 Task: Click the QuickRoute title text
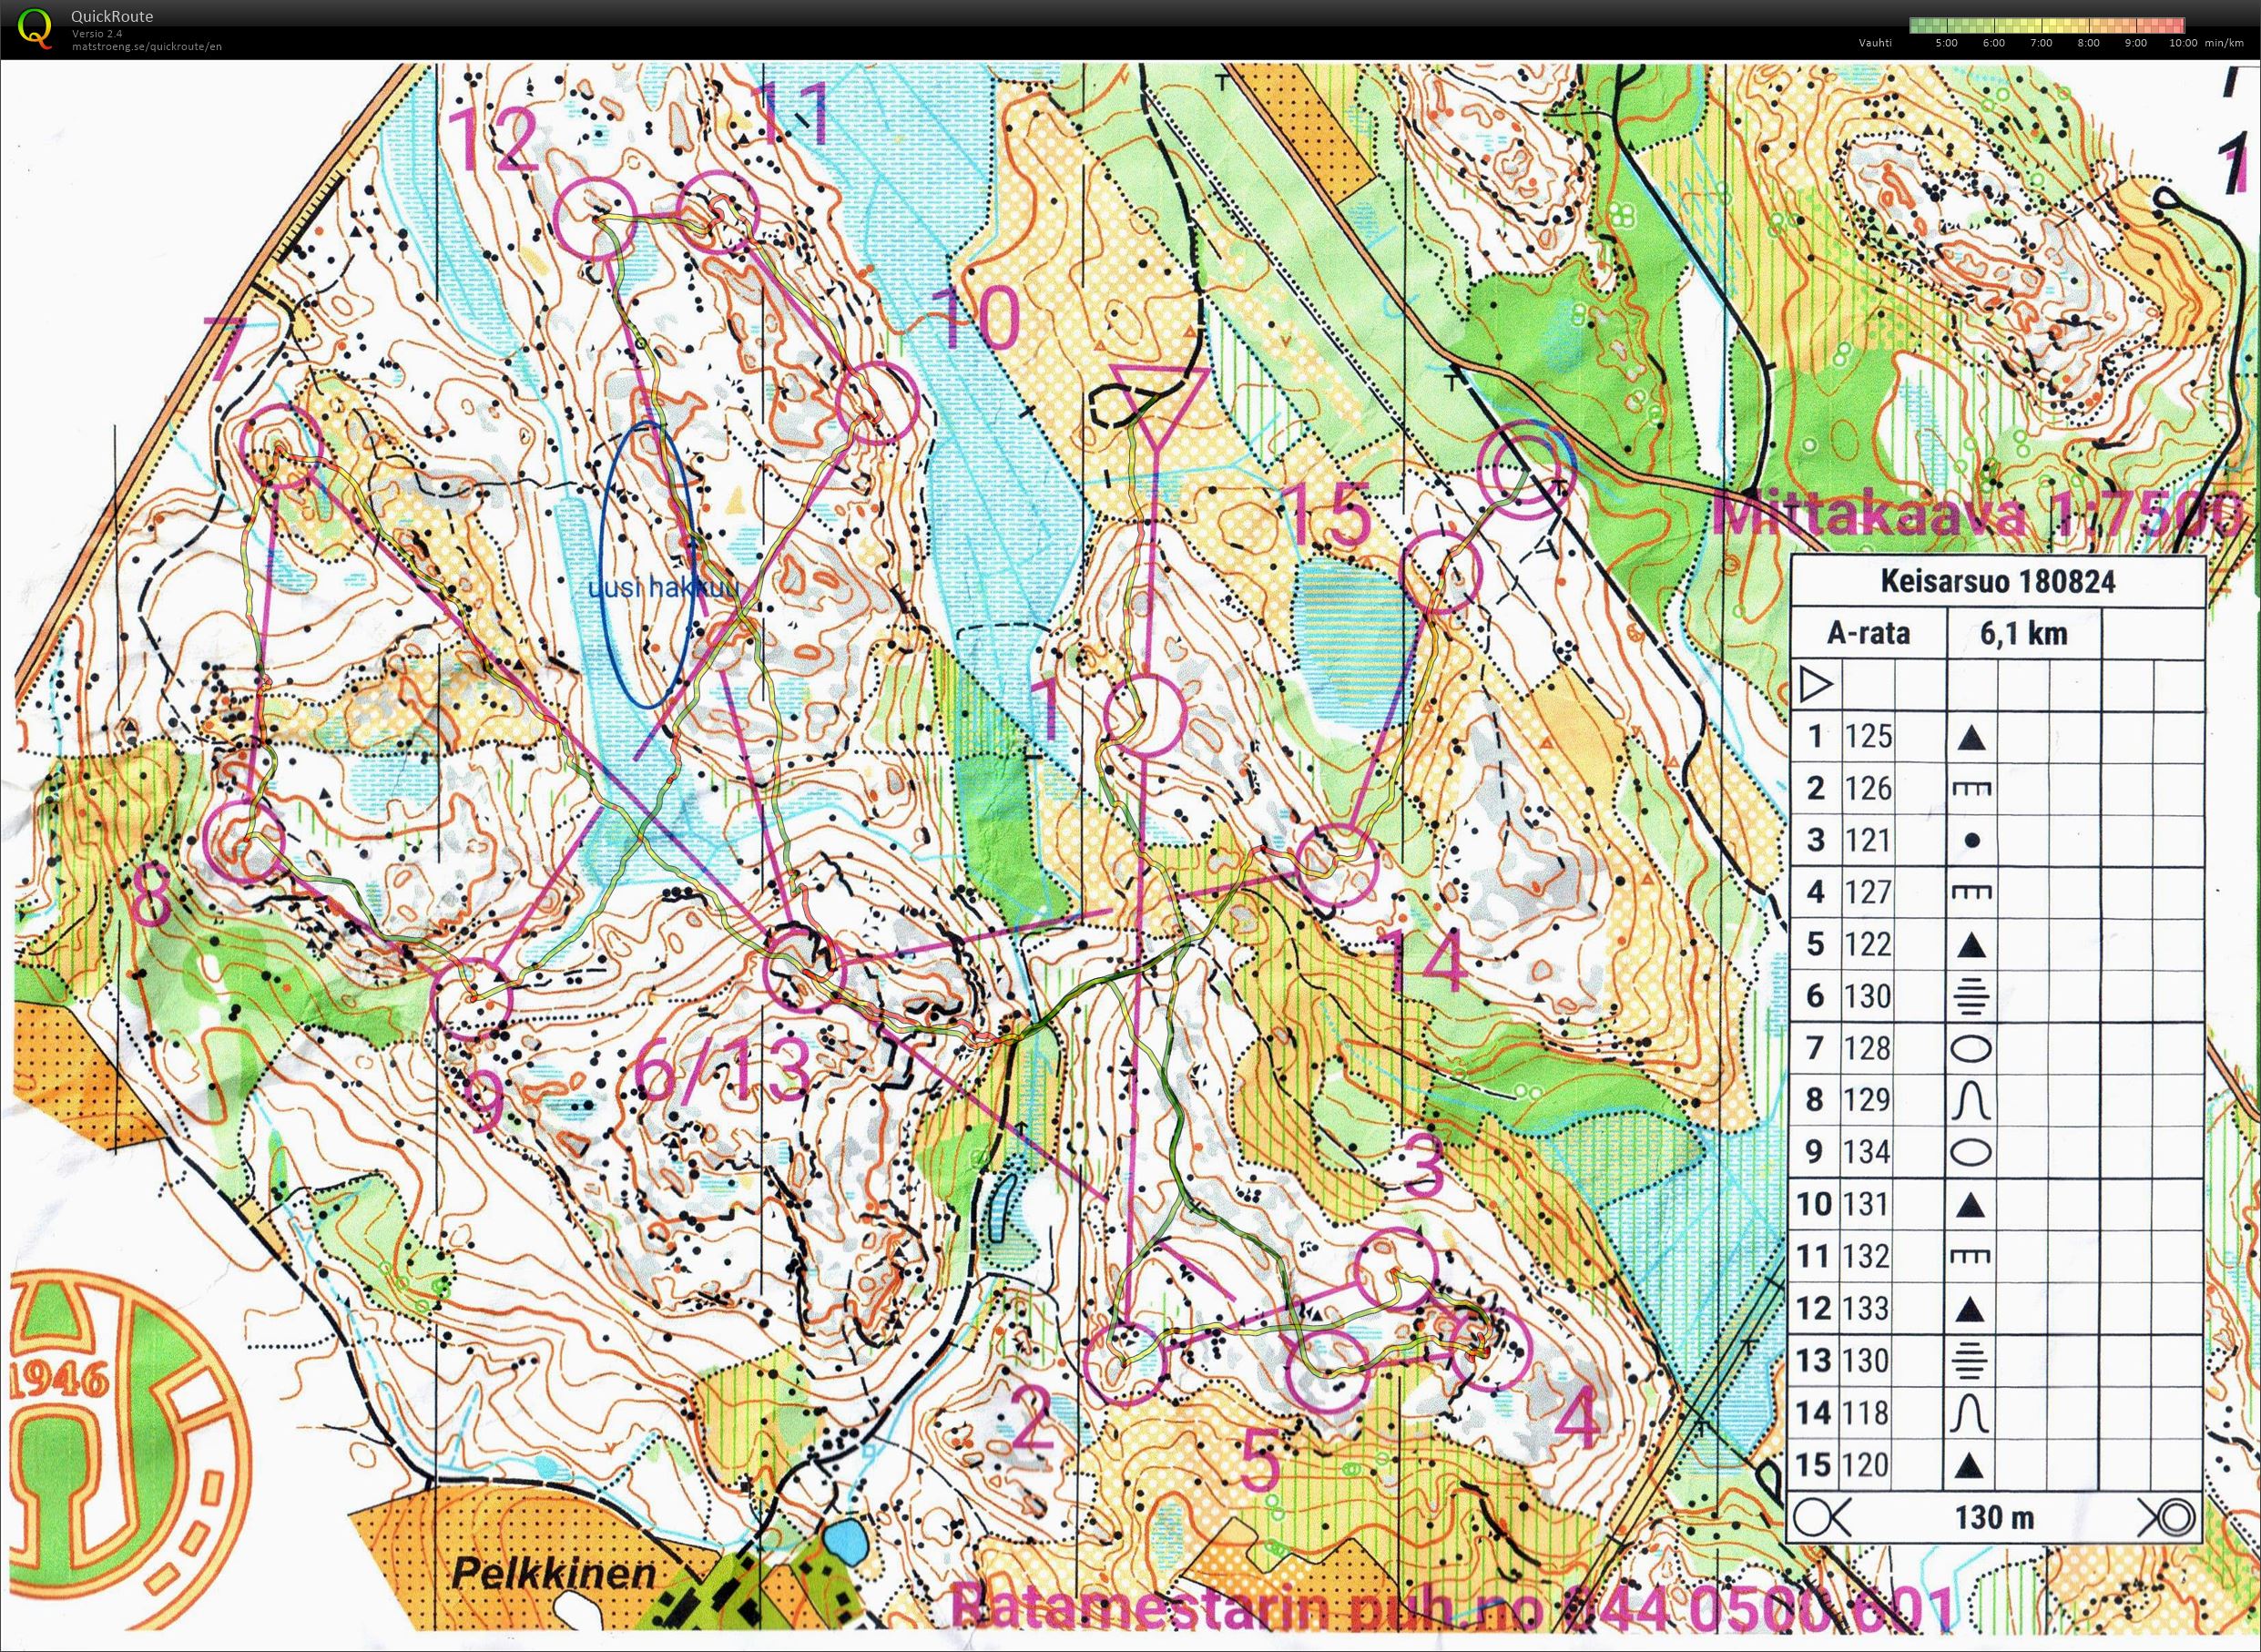tap(111, 17)
